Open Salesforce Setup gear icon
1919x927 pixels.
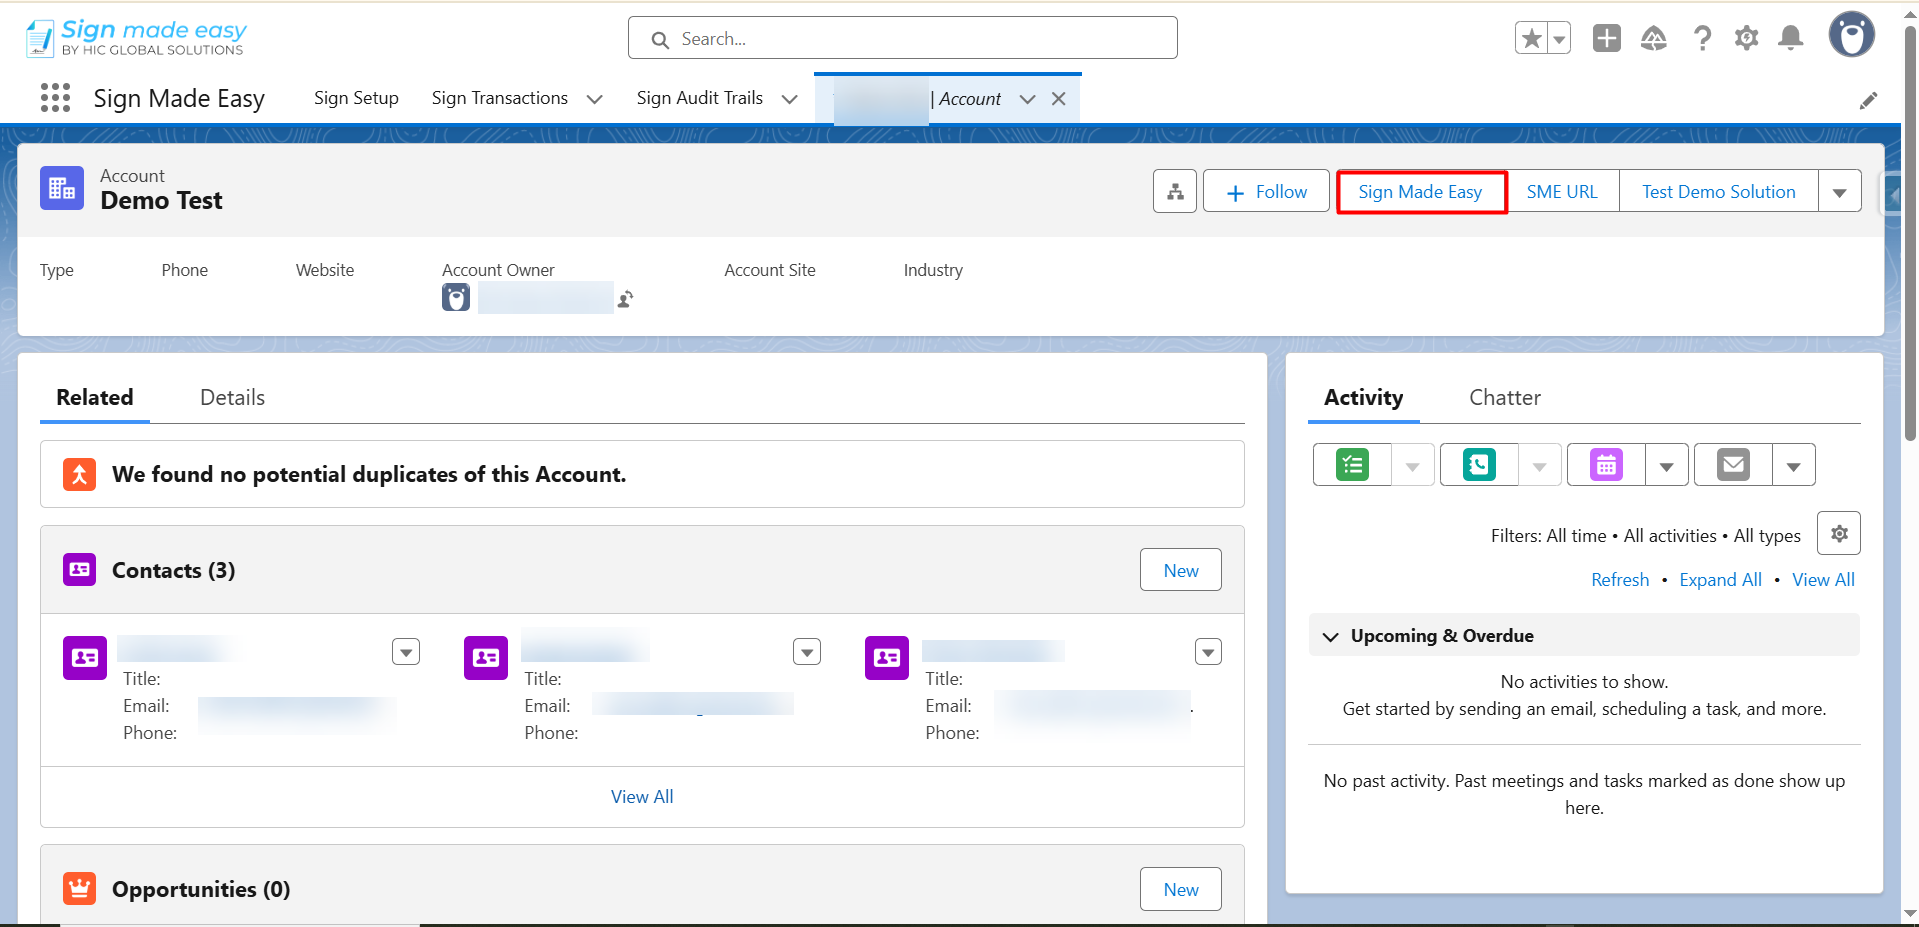(x=1746, y=38)
